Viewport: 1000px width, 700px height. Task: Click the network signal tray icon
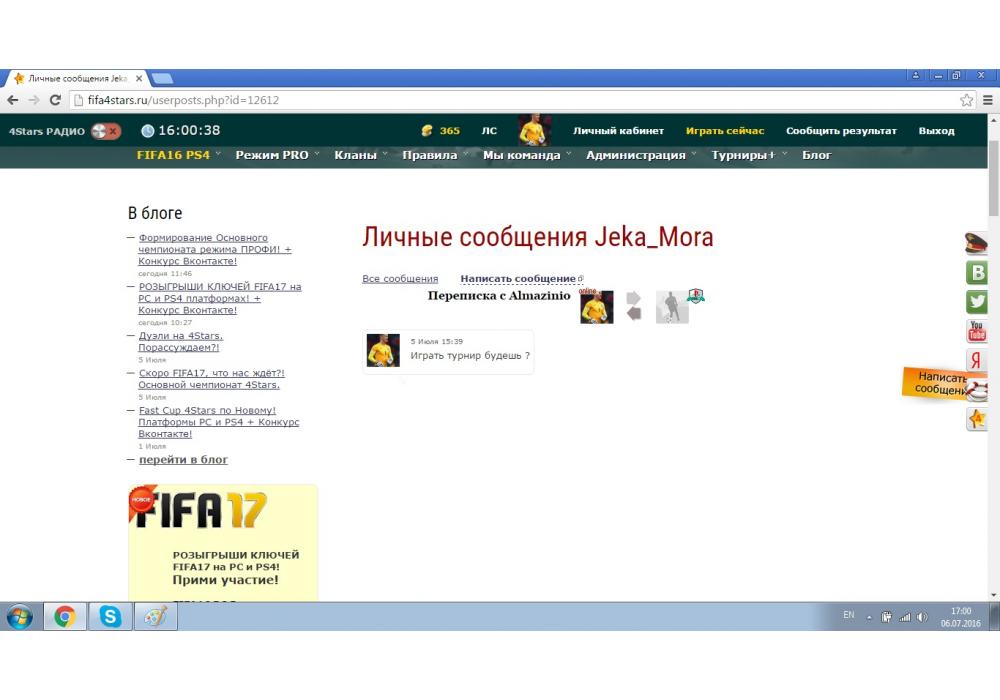click(x=905, y=617)
